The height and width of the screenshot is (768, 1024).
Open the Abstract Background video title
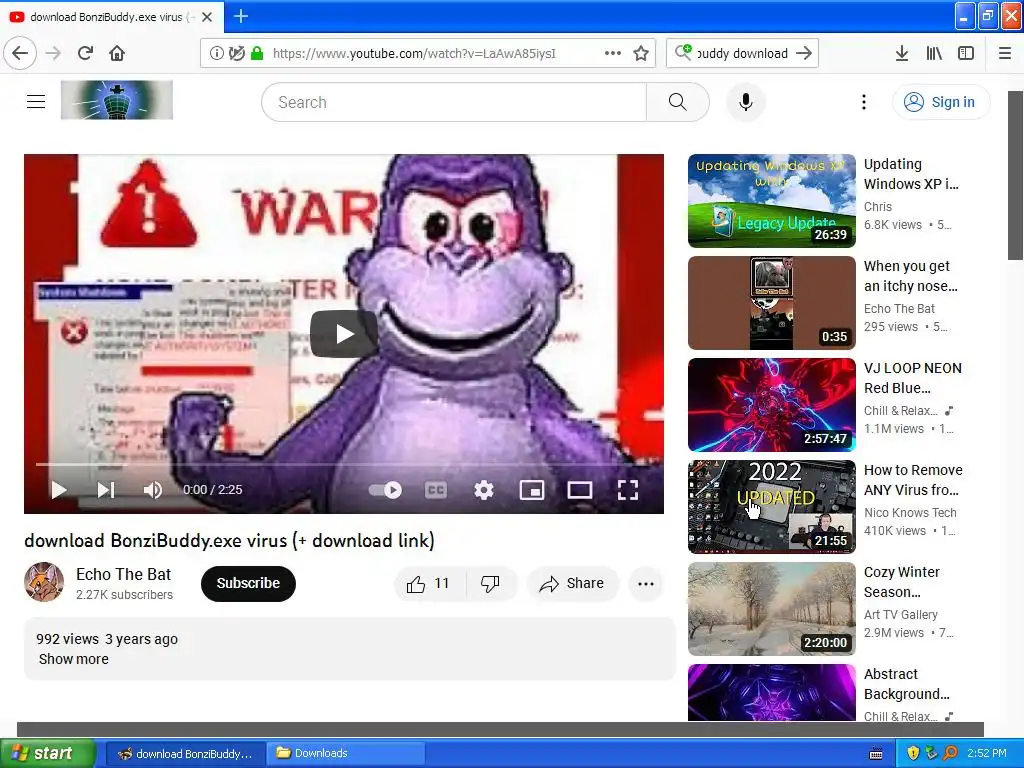[907, 684]
